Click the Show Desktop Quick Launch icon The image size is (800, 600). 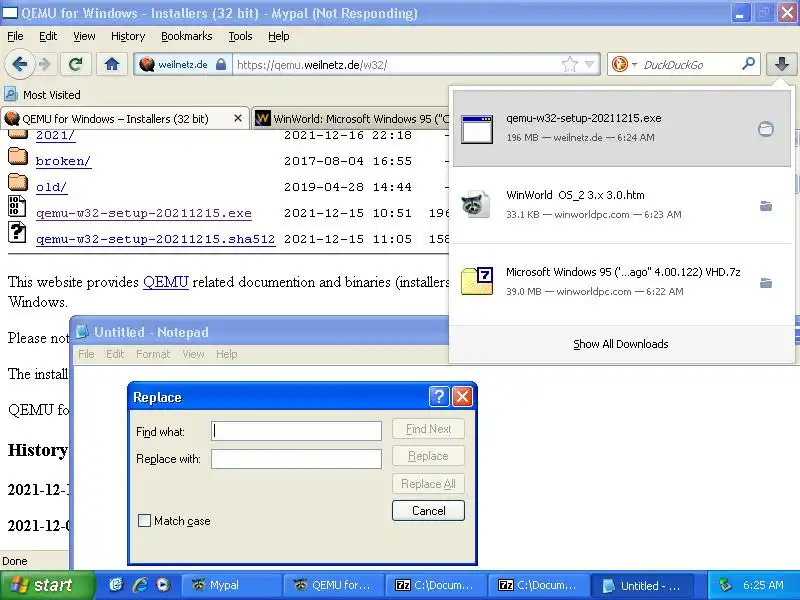click(116, 585)
